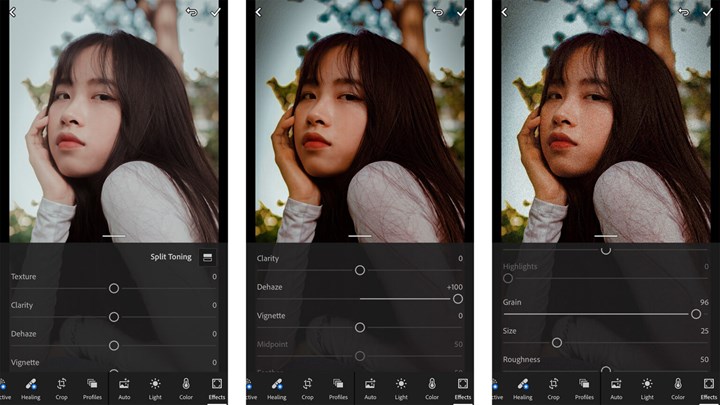Select the Healing tool in the middle screen
This screenshot has height=405, width=720.
277,388
